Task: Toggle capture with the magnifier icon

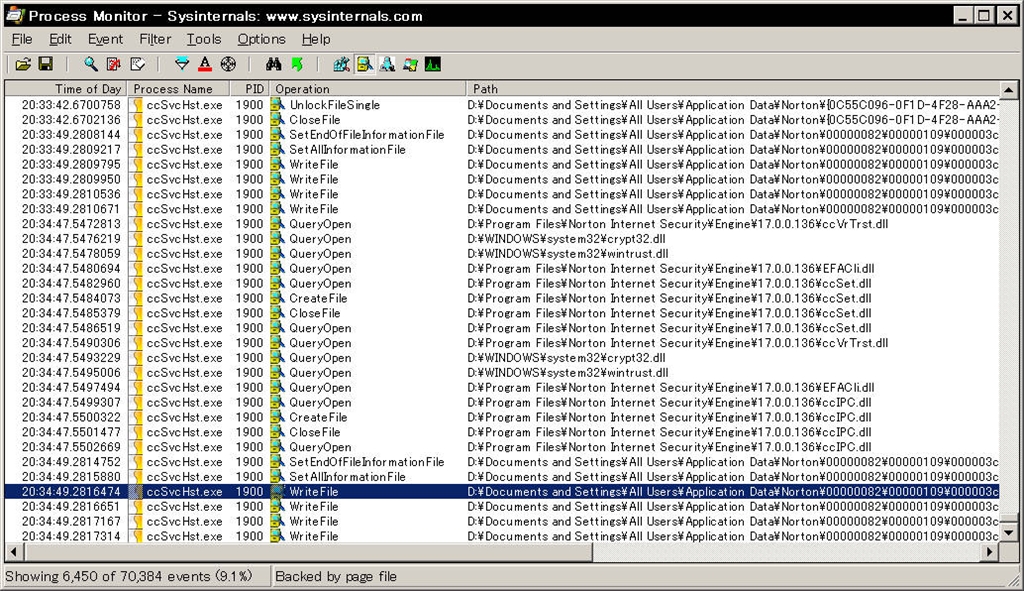Action: click(x=91, y=64)
